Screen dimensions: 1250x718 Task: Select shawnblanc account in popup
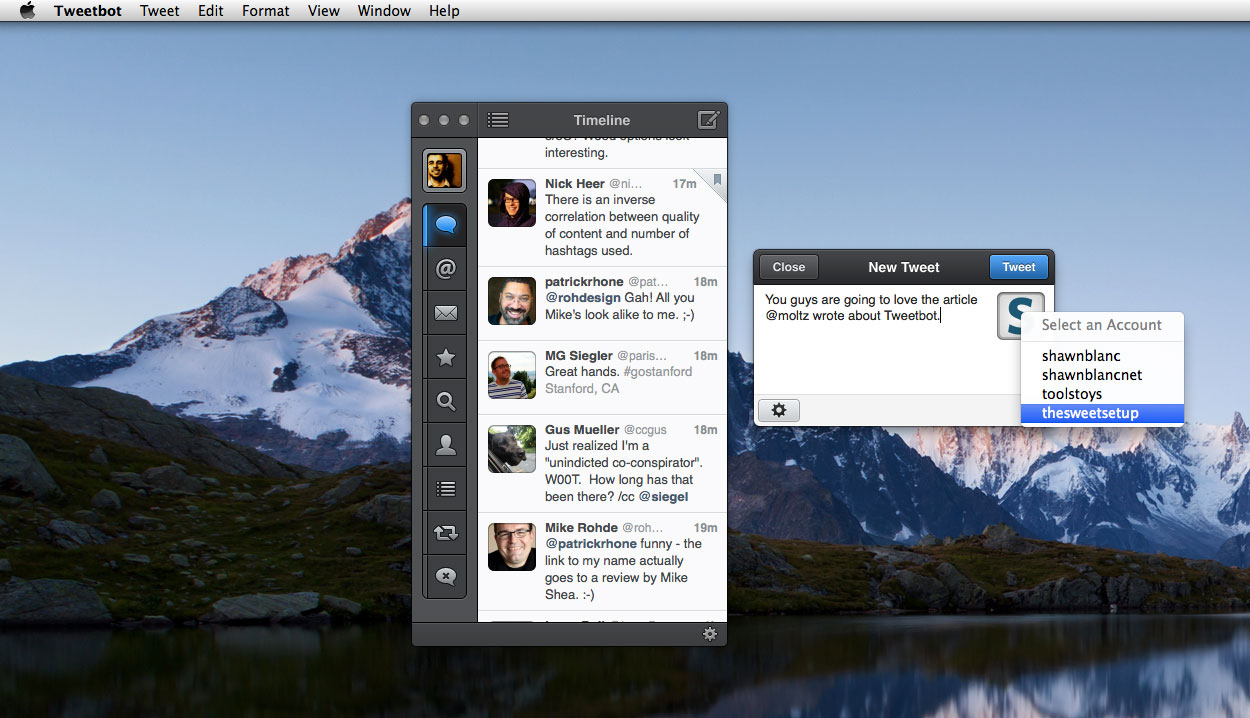[x=1081, y=356]
